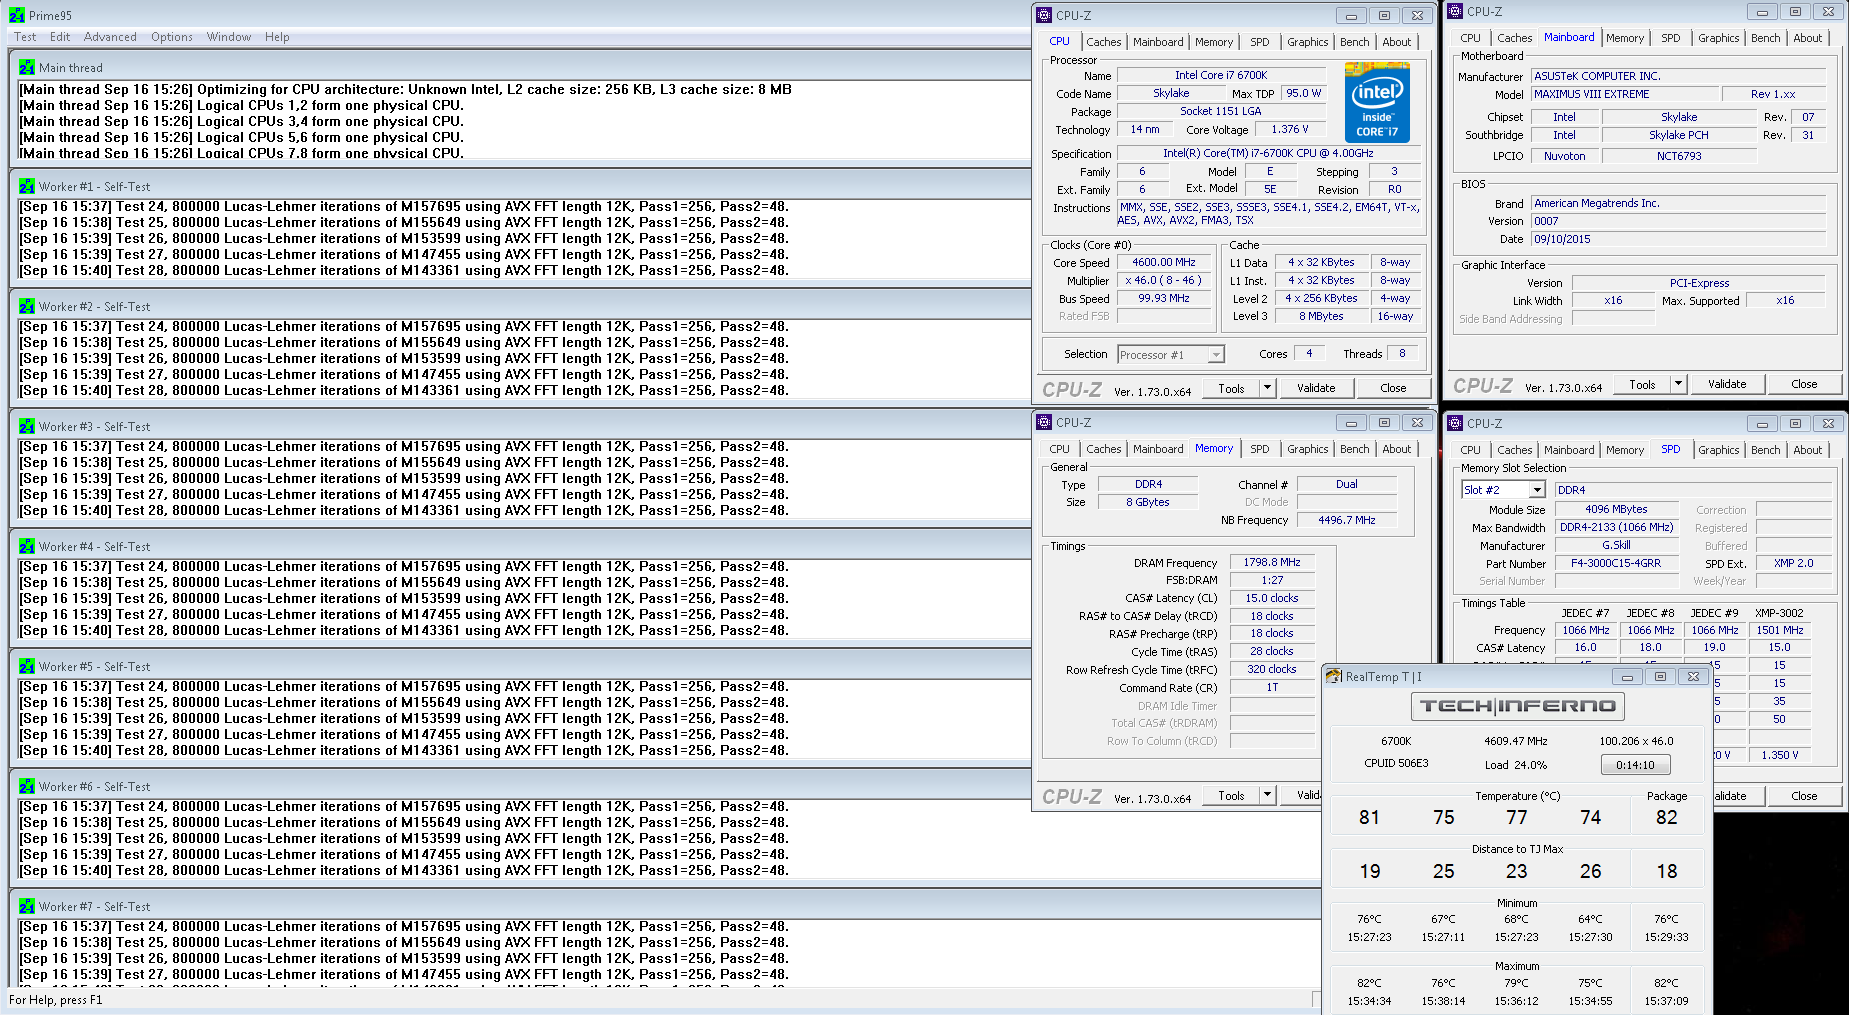1849x1015 pixels.
Task: Click the Core Speed 4600.00 MHz value
Action: tap(1164, 262)
